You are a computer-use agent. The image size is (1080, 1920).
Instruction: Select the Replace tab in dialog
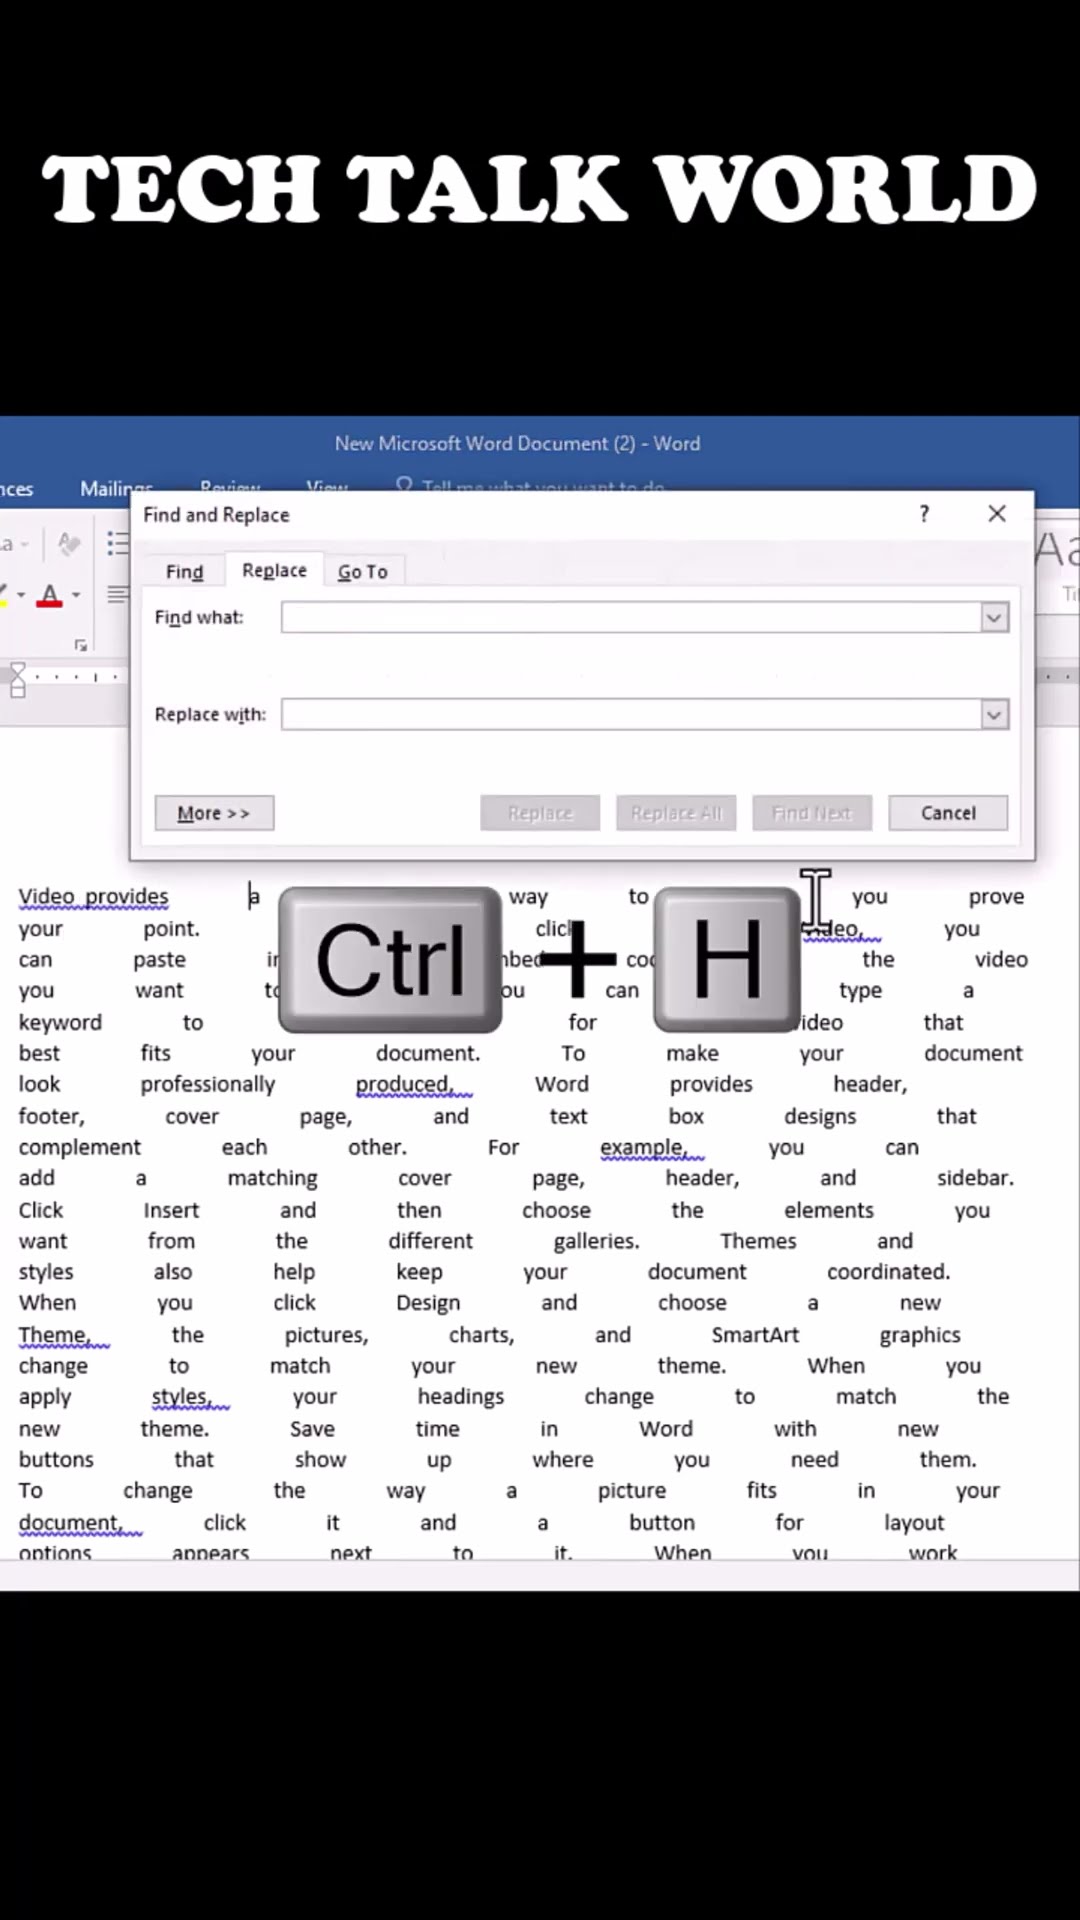tap(274, 569)
